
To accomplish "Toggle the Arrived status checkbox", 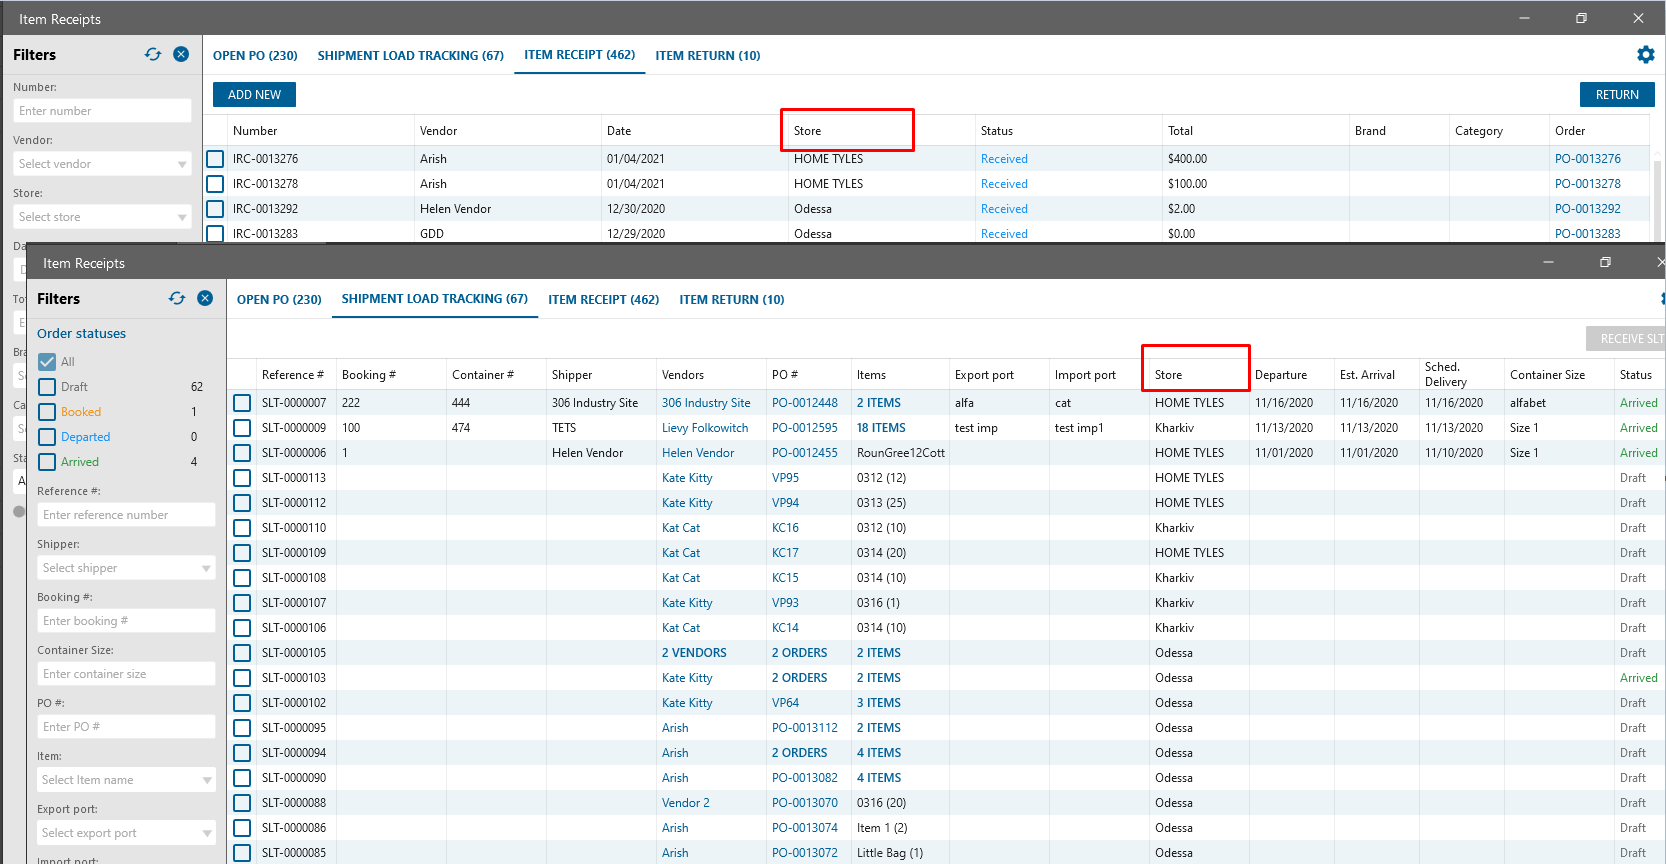I will coord(47,462).
